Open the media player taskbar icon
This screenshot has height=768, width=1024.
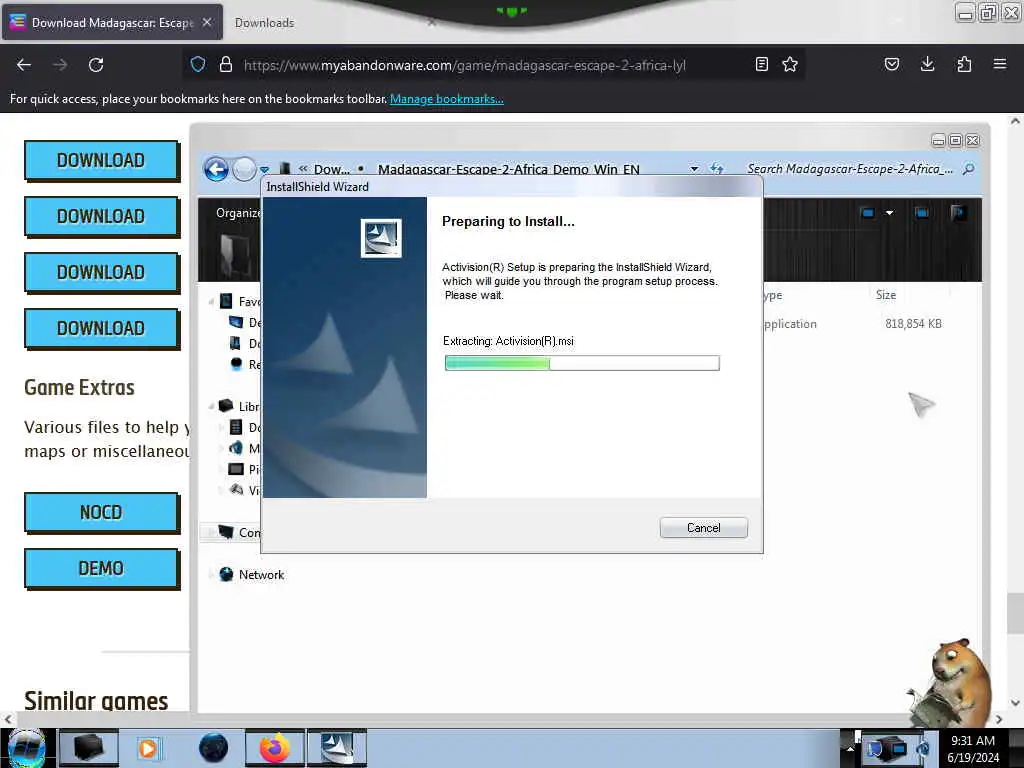tap(148, 748)
